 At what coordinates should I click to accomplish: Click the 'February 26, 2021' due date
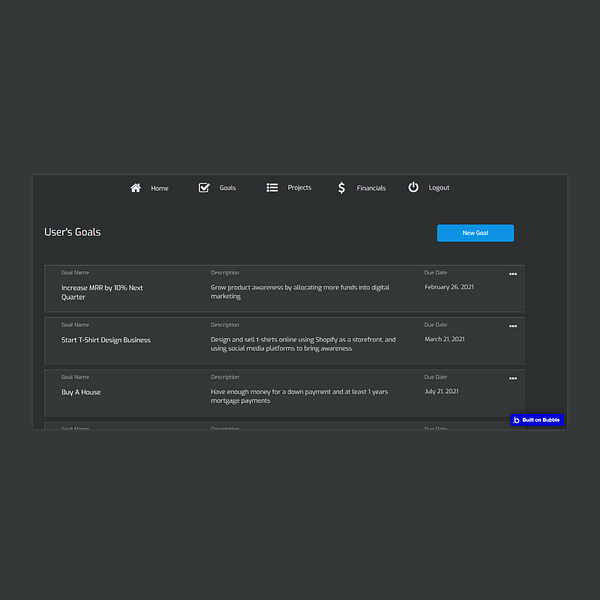coord(449,287)
